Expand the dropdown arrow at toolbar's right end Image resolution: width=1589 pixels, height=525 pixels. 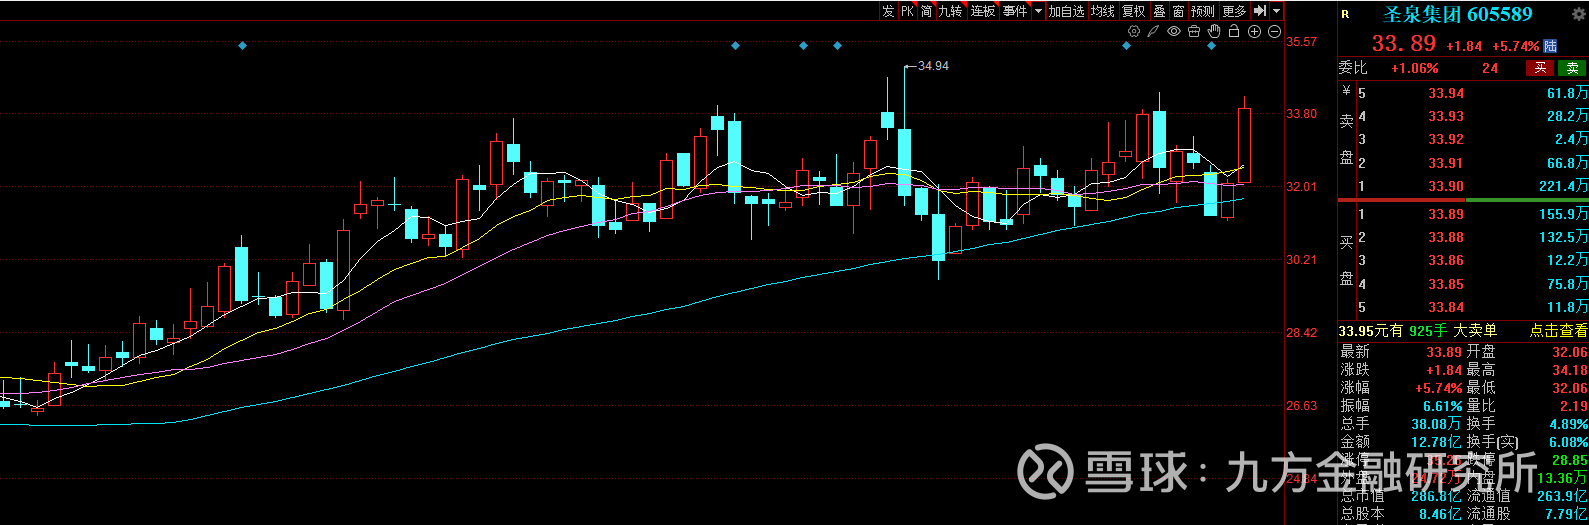coord(1276,11)
